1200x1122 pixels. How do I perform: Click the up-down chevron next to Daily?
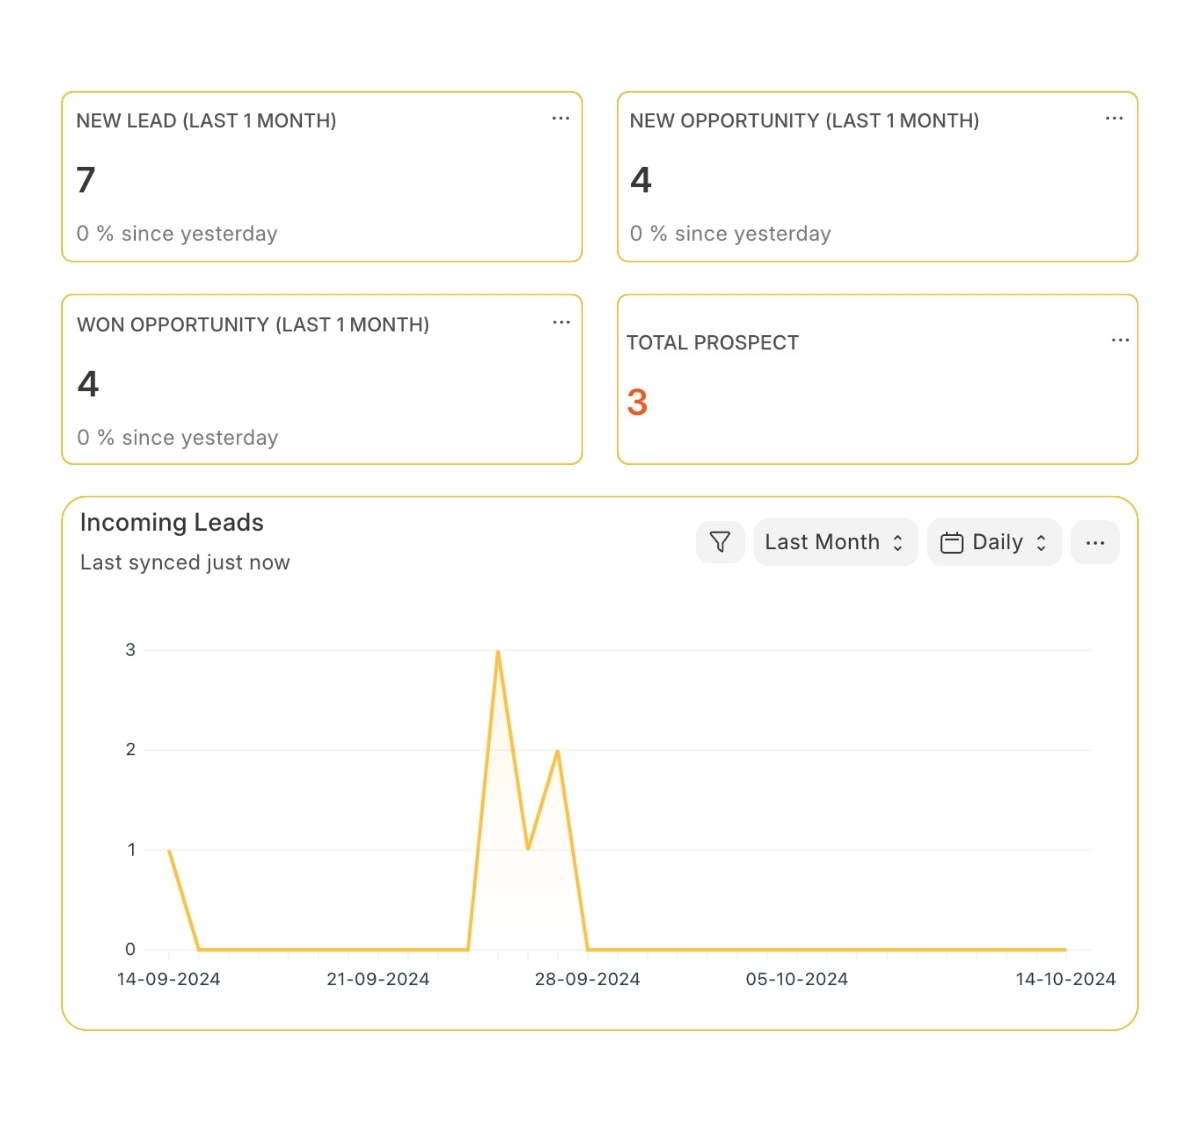(1041, 542)
